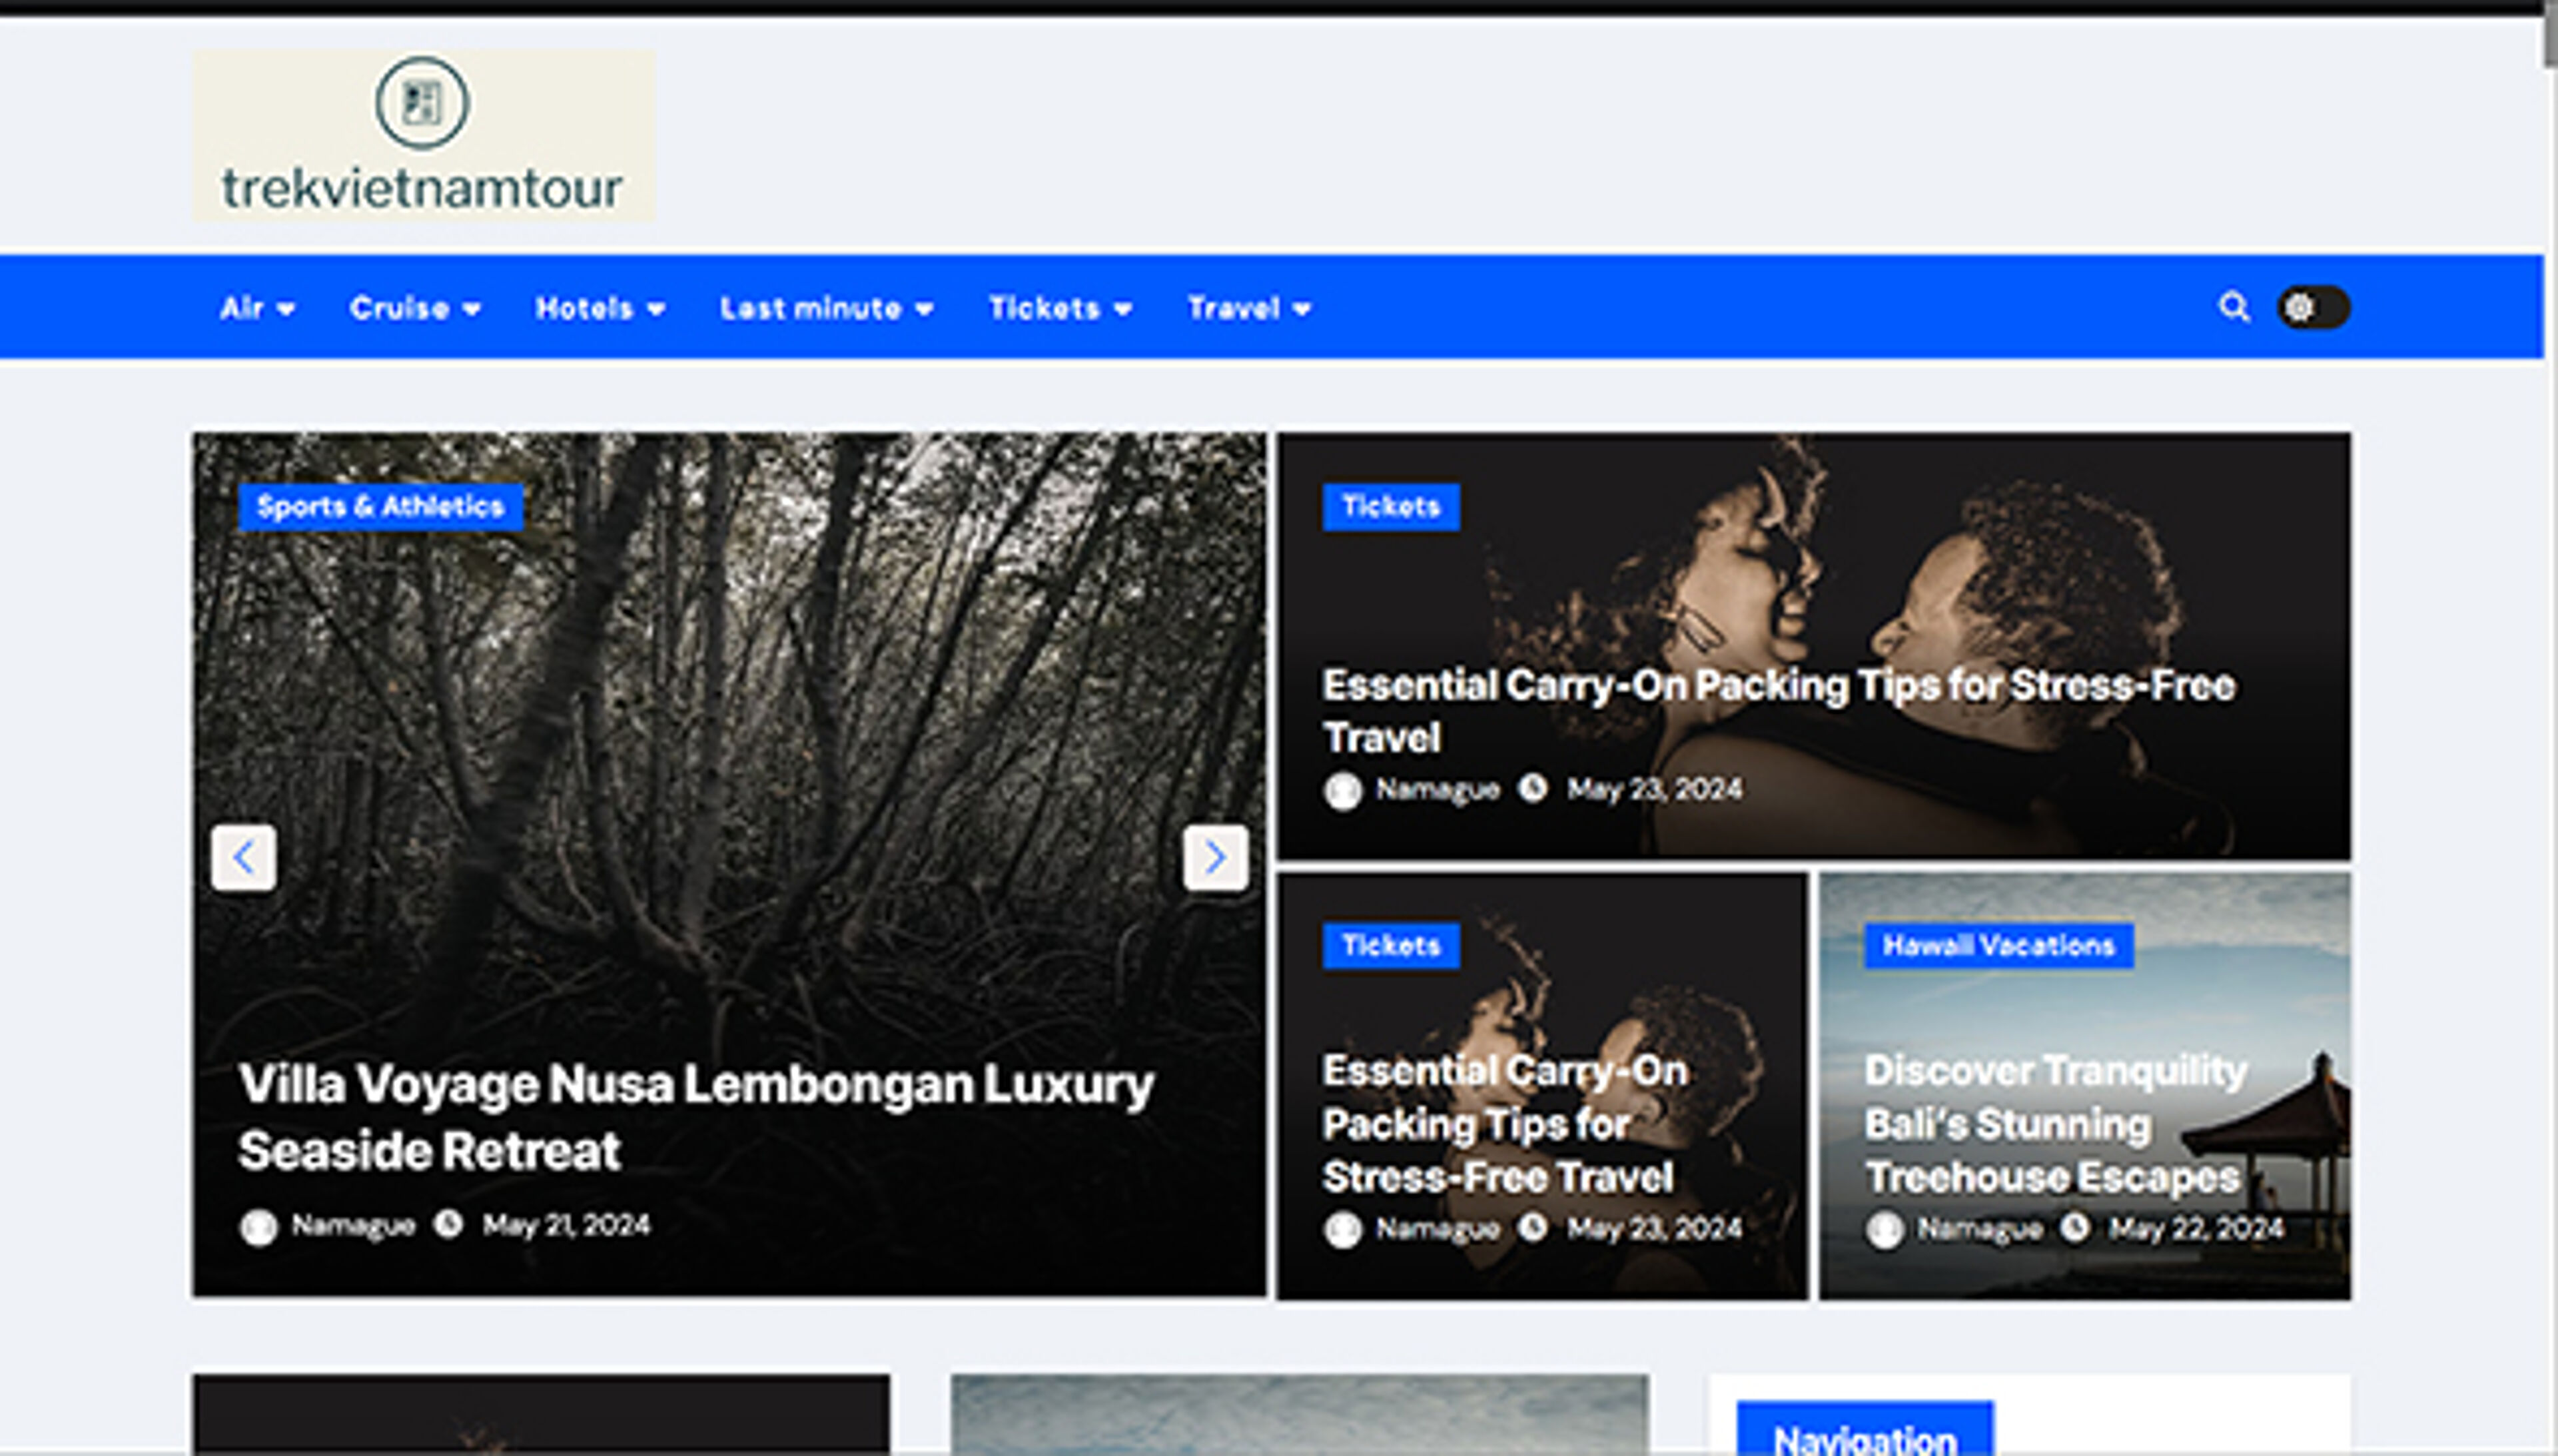Click author avatar on Villa Voyage post
This screenshot has width=2558, height=1456.
click(x=258, y=1227)
